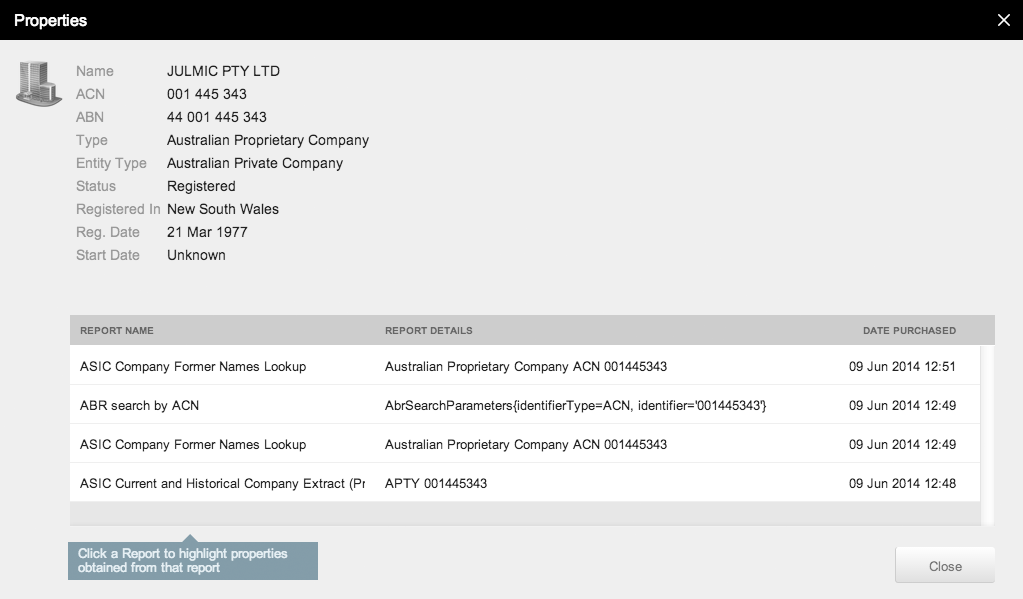Click the 09 Jun 2014 12:48 date cell

(x=902, y=484)
